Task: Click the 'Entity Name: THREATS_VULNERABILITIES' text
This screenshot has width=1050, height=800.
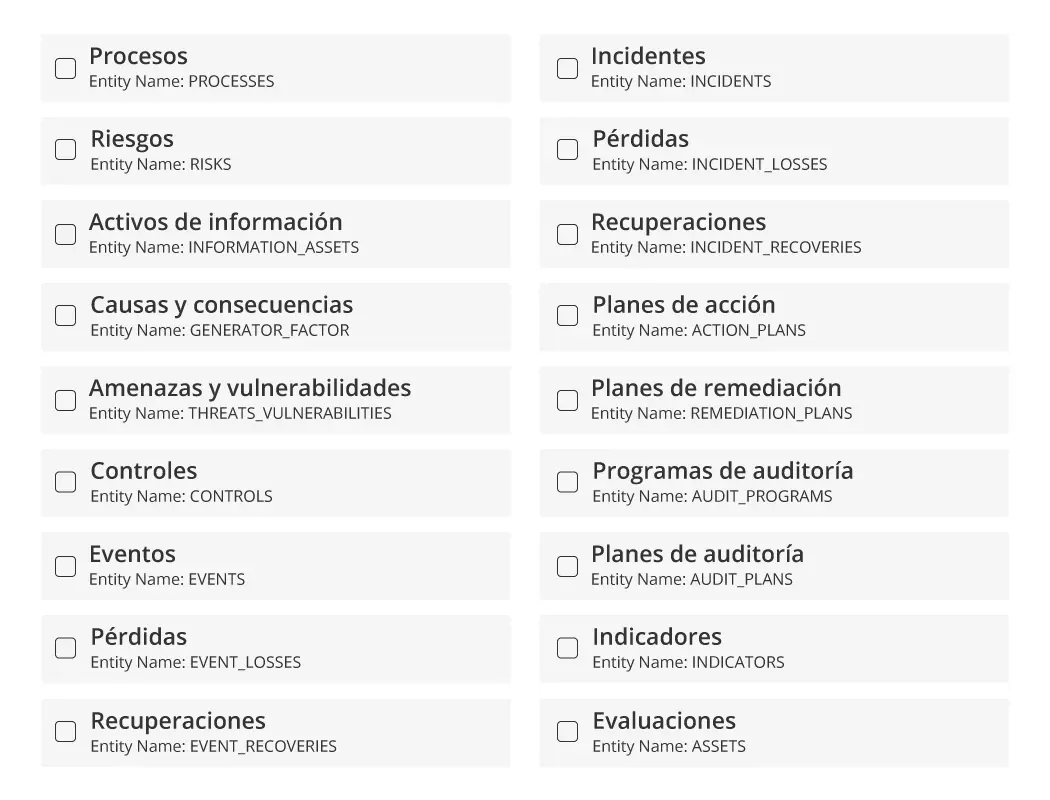Action: (x=240, y=413)
